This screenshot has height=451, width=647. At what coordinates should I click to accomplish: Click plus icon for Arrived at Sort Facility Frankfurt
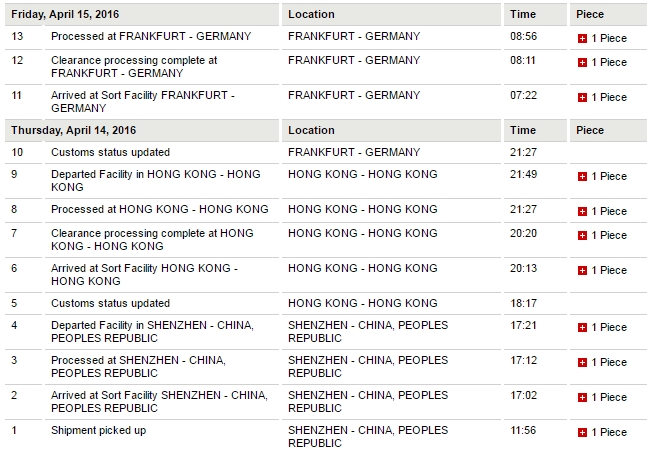[x=582, y=97]
